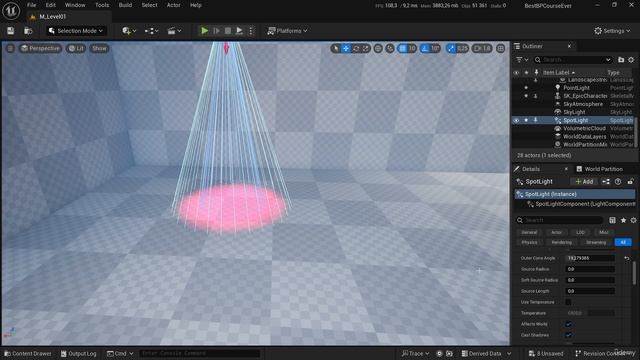Toggle visibility of the SpotLight row
Image resolution: width=640 pixels, height=360 pixels.
pyautogui.click(x=516, y=120)
